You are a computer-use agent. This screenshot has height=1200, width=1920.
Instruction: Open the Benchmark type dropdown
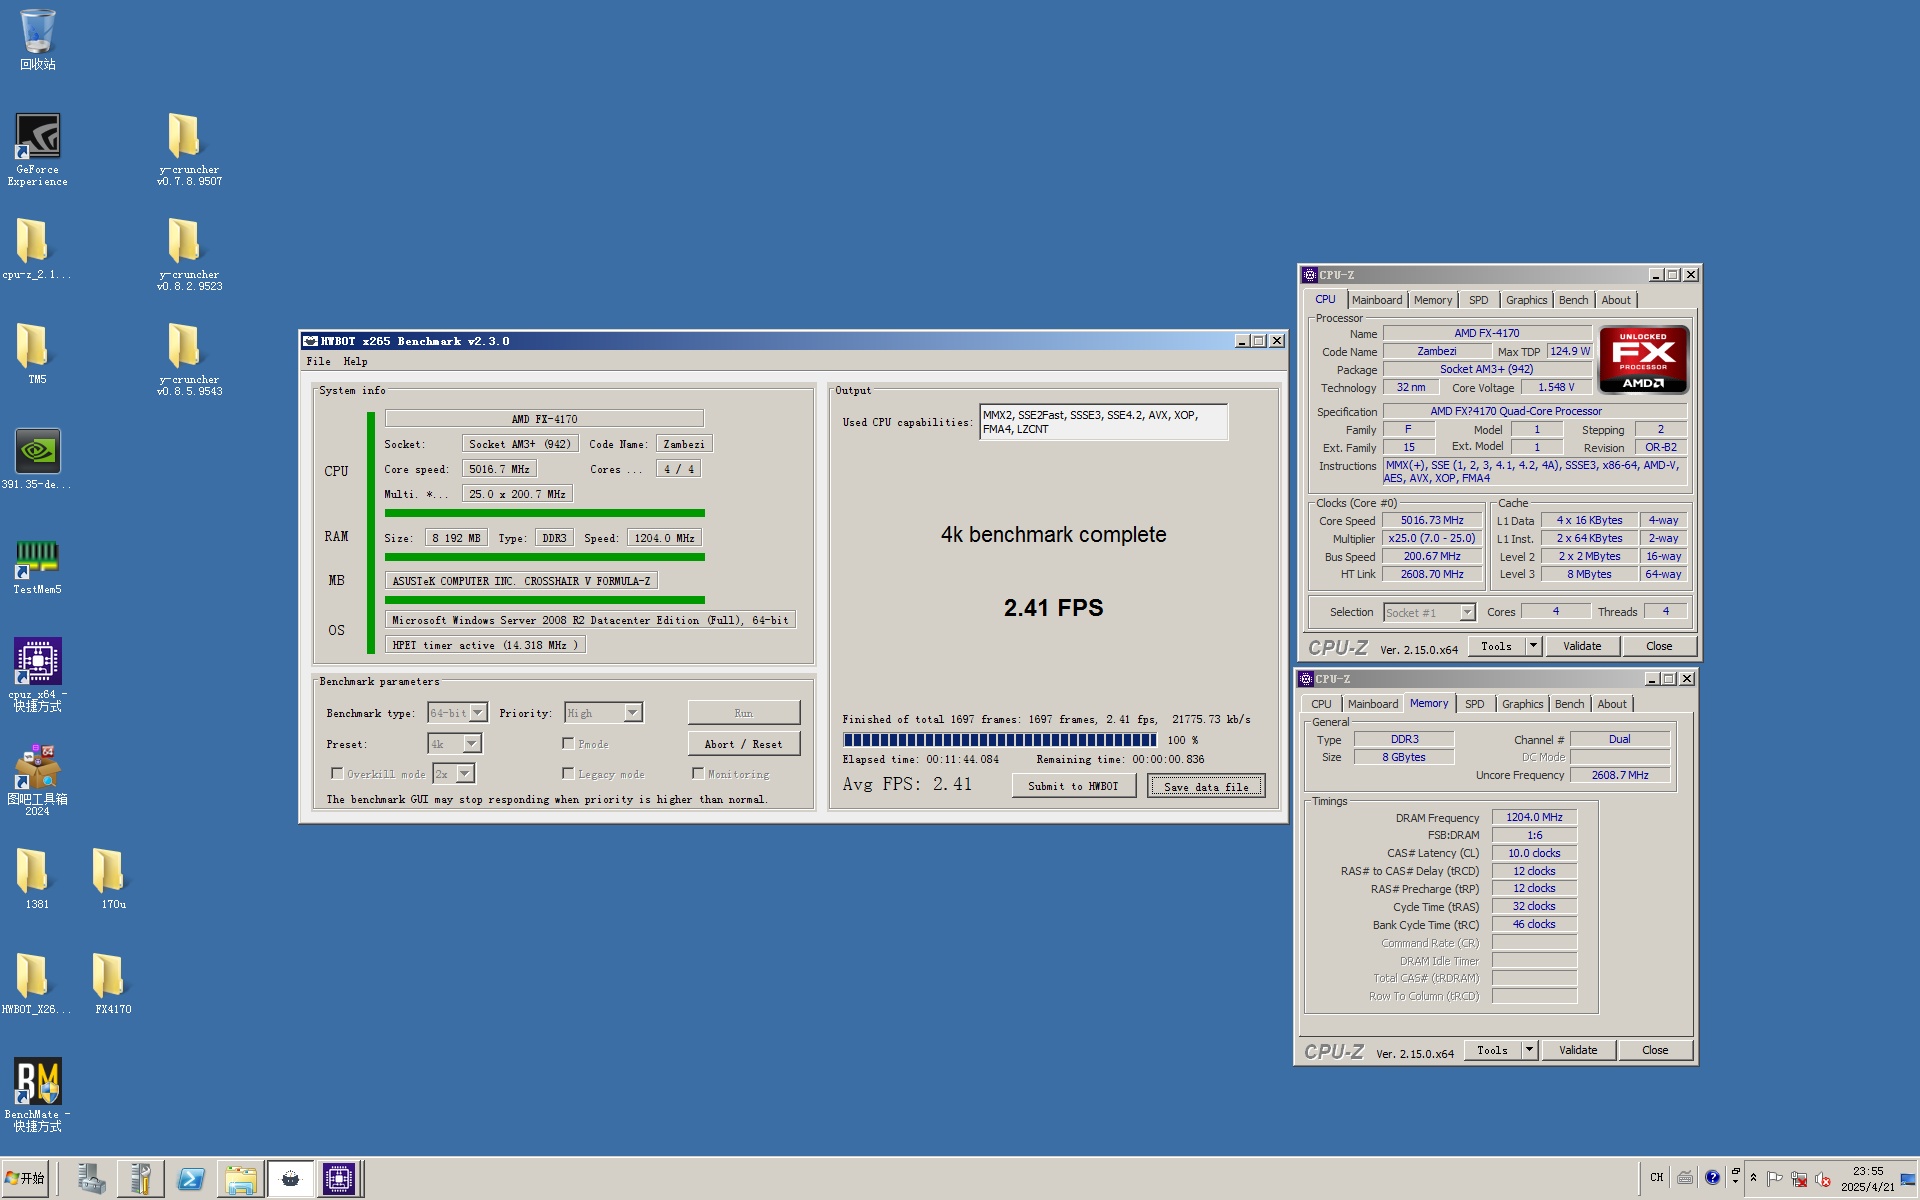457,713
